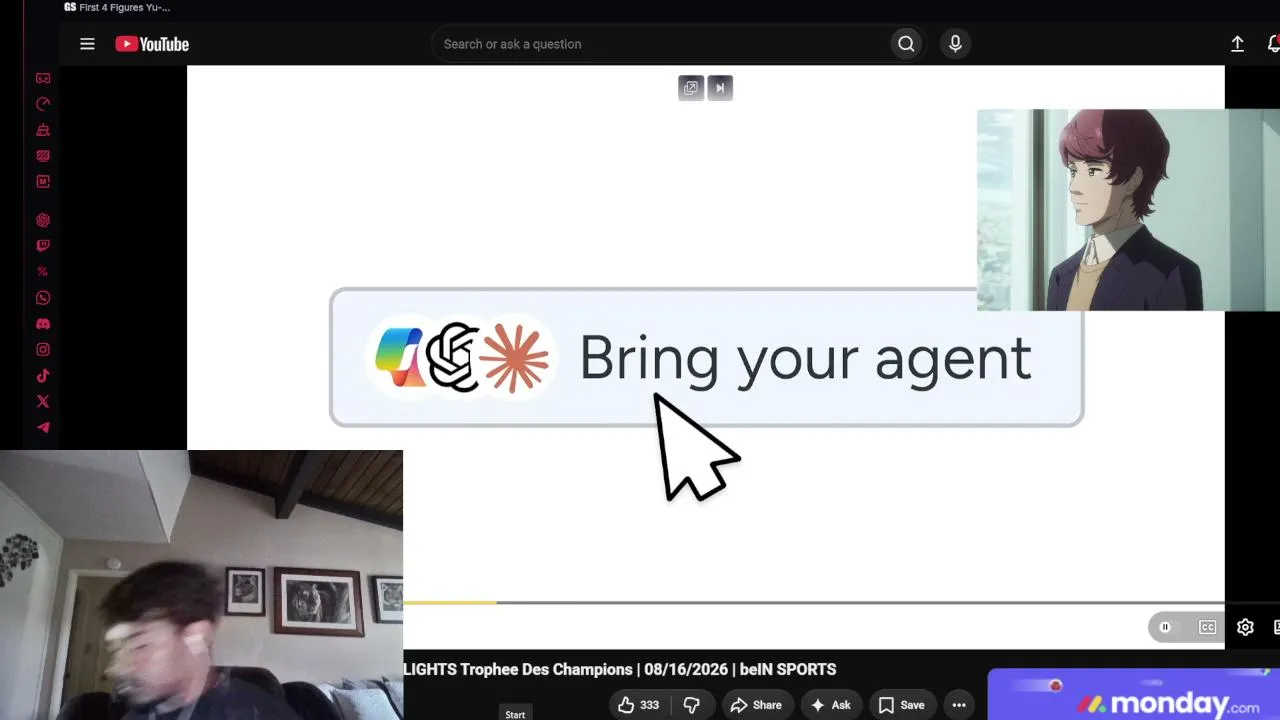1280x720 pixels.
Task: Open YouTube notifications bell
Action: coord(1273,44)
